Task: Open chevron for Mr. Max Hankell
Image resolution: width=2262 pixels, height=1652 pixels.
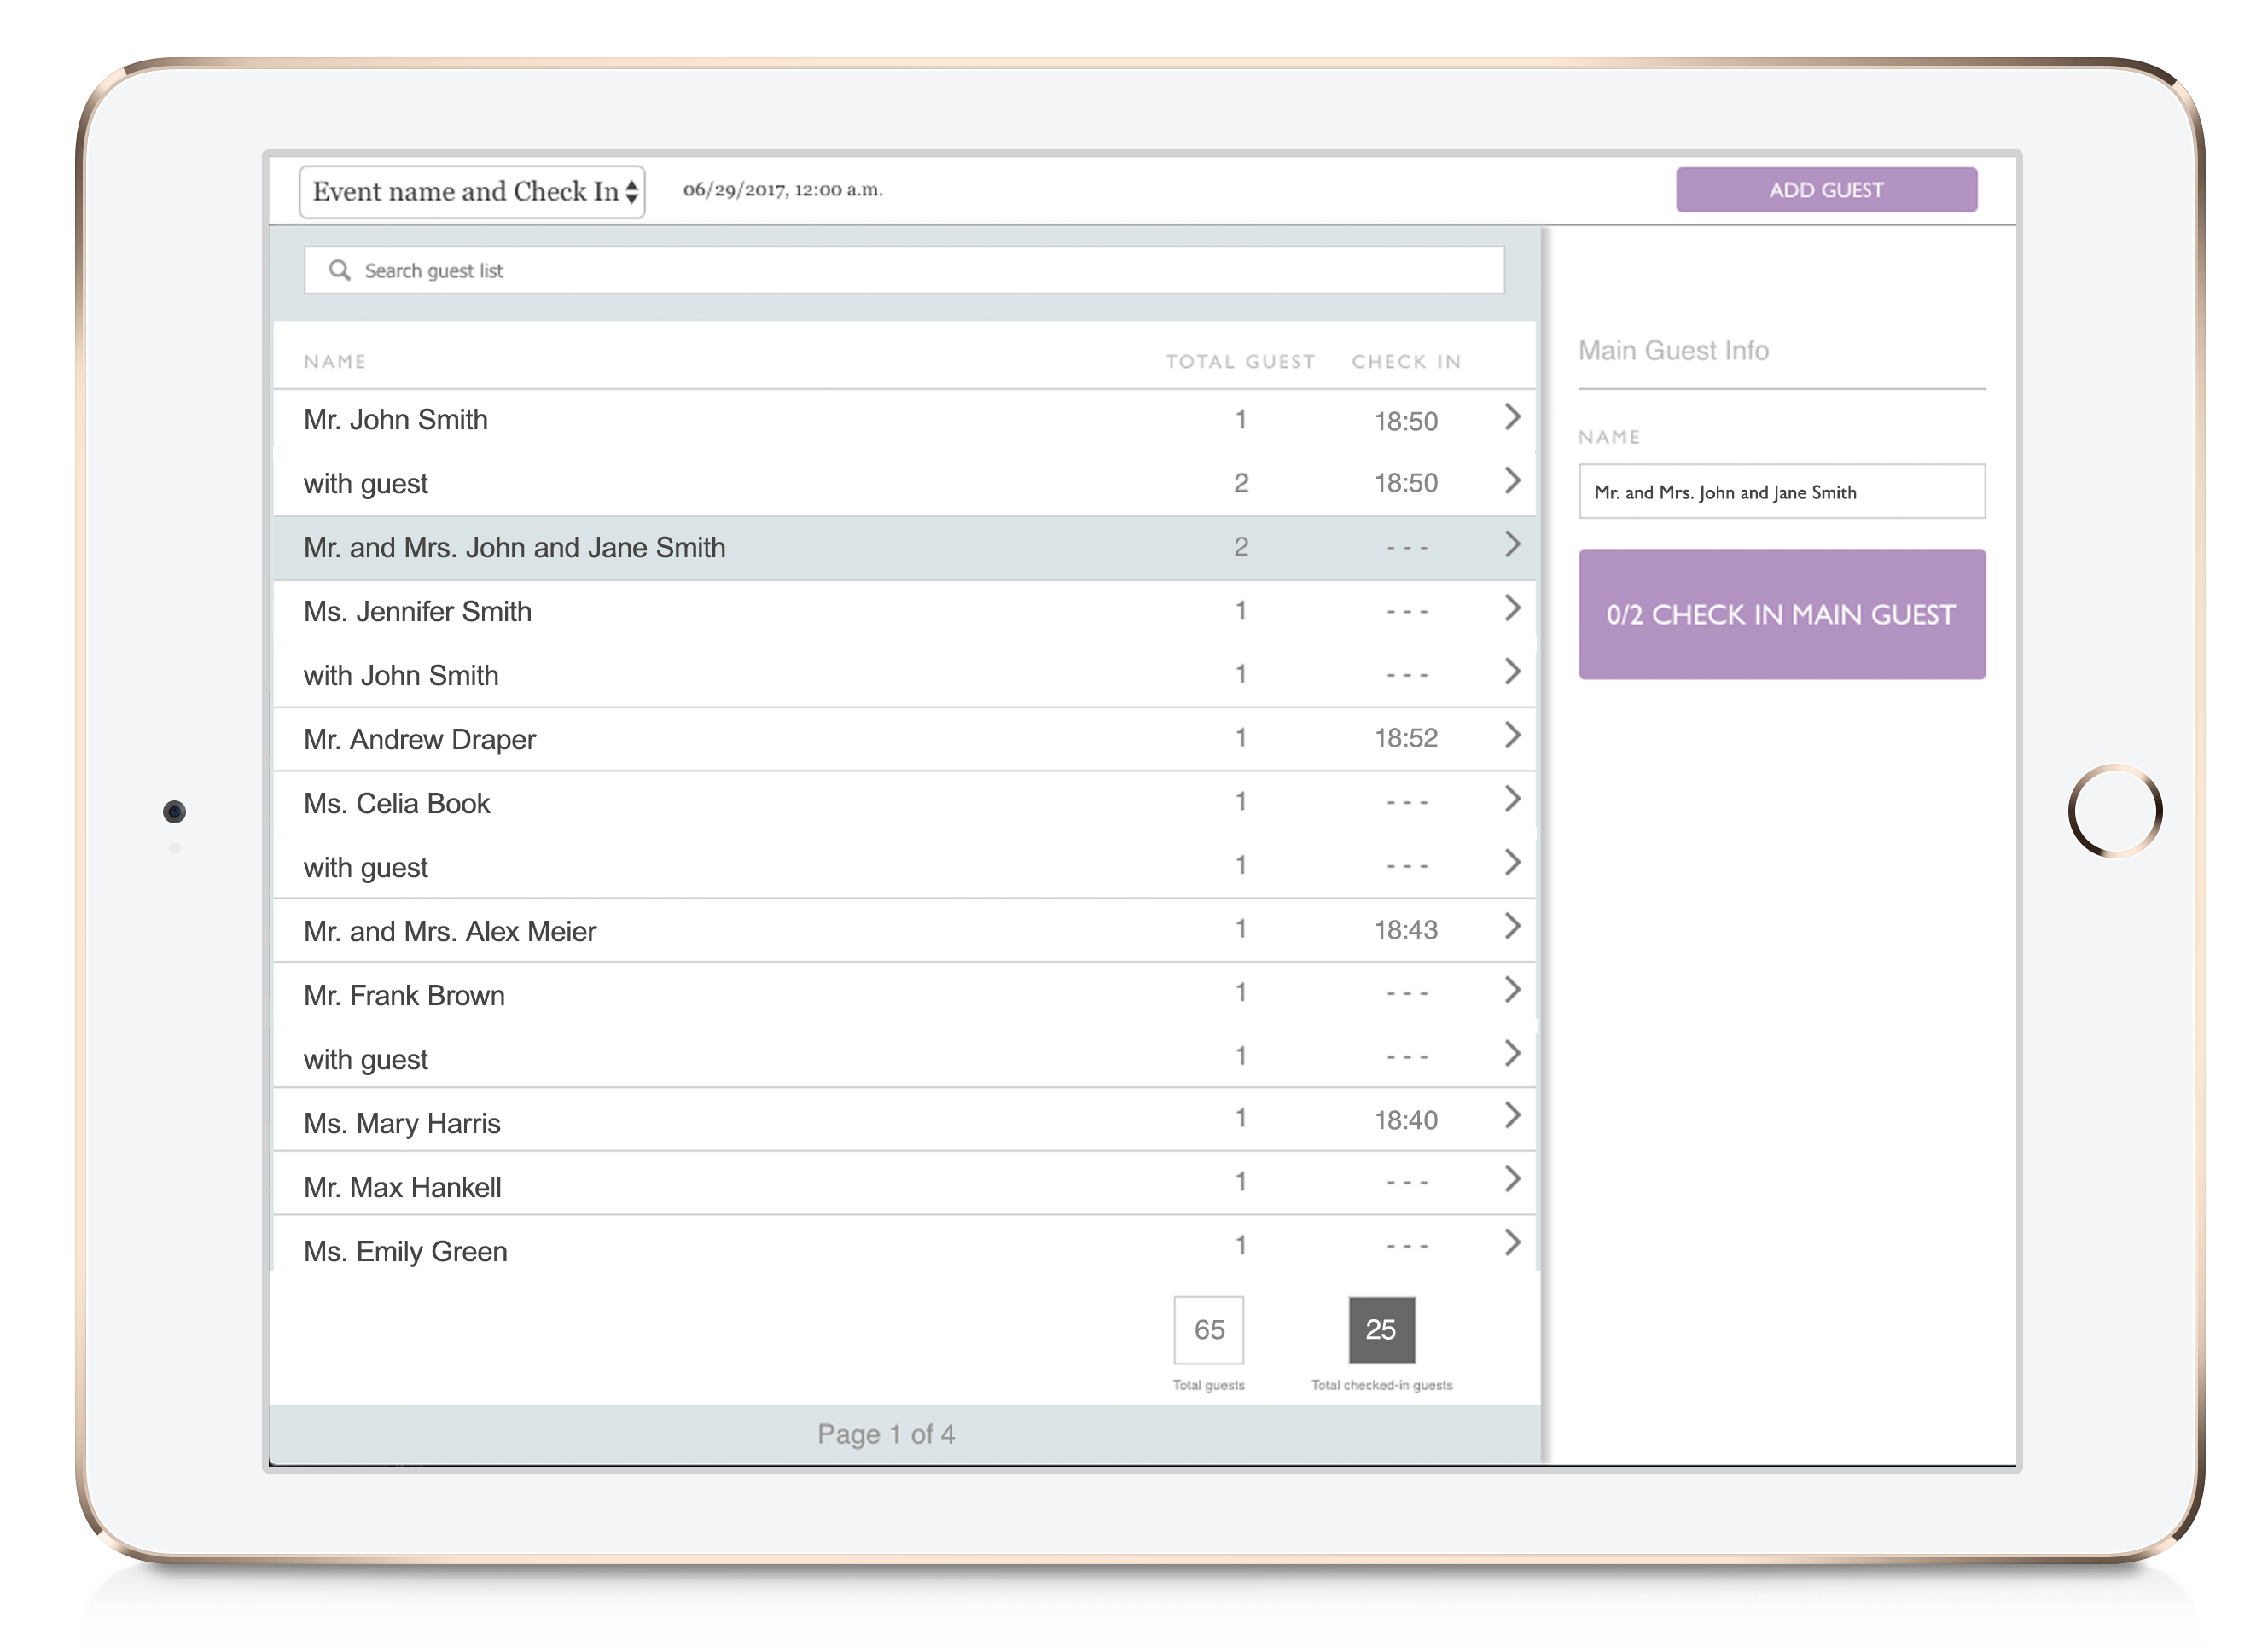Action: 1512,1180
